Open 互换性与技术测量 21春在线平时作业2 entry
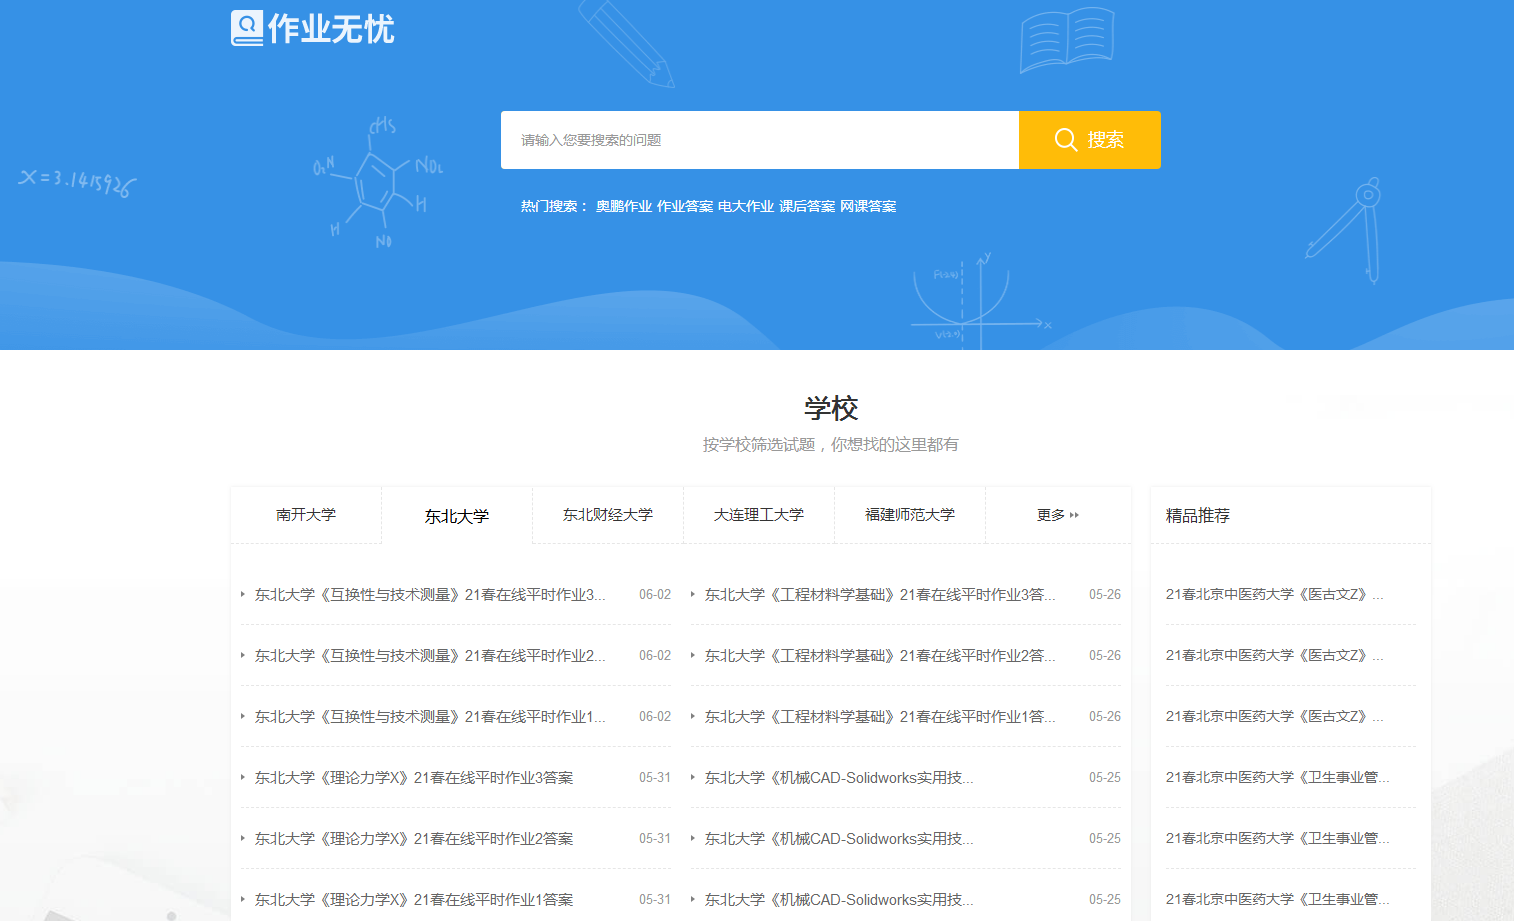The width and height of the screenshot is (1514, 921). [x=430, y=655]
